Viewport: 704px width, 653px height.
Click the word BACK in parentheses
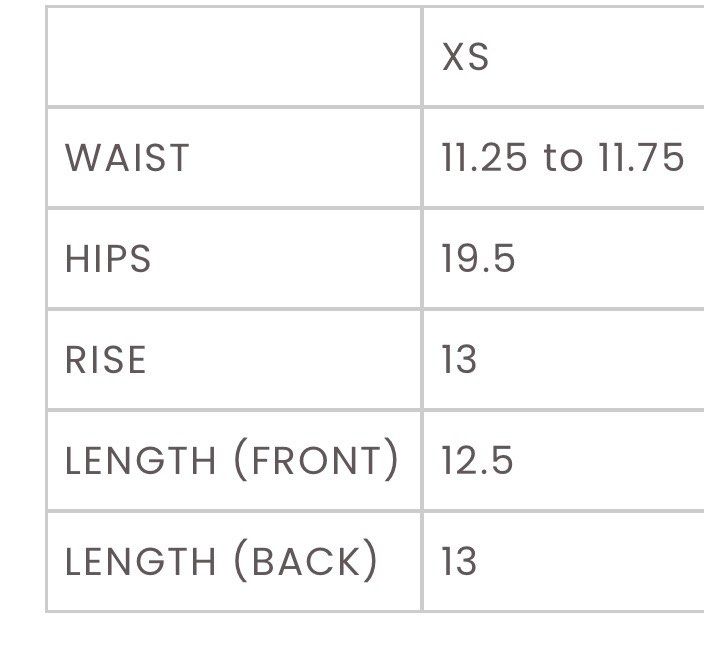[306, 561]
